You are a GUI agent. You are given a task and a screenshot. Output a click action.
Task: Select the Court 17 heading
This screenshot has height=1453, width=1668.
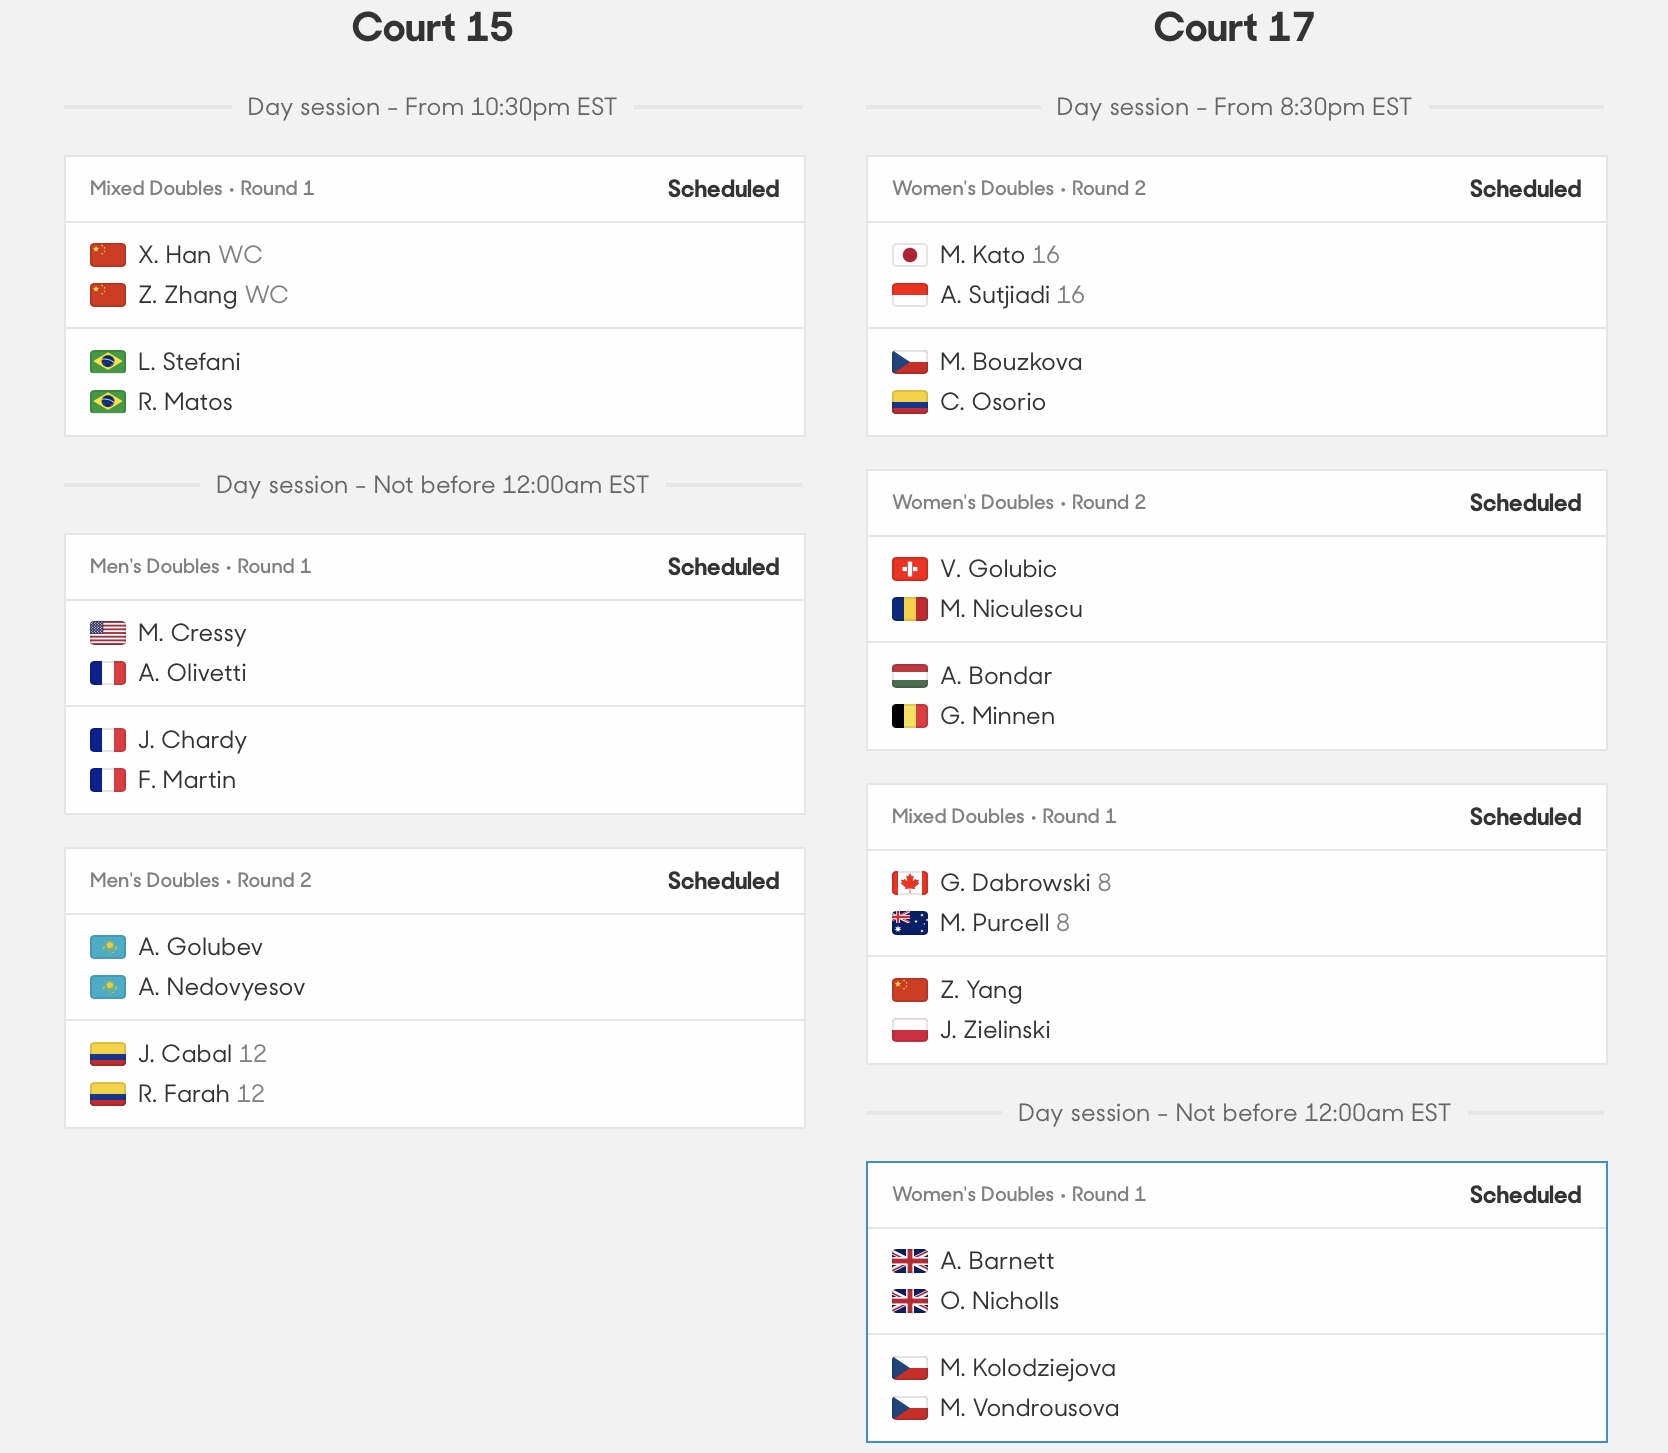1234,27
